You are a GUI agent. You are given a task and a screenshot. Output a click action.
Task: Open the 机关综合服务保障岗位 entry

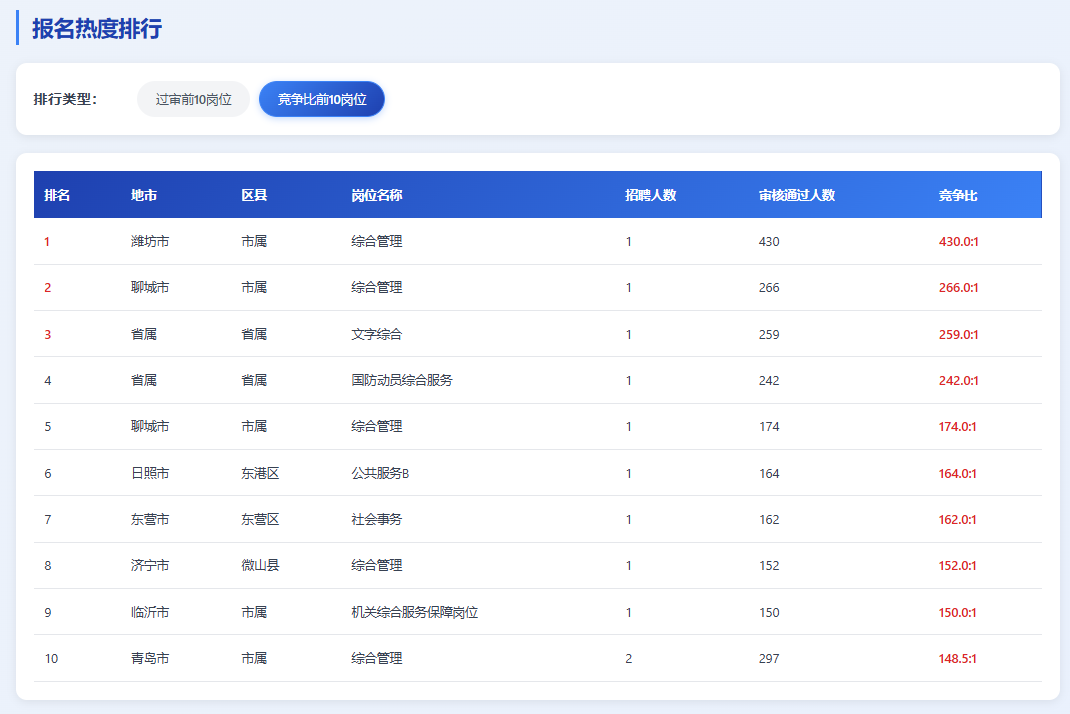[x=415, y=612]
